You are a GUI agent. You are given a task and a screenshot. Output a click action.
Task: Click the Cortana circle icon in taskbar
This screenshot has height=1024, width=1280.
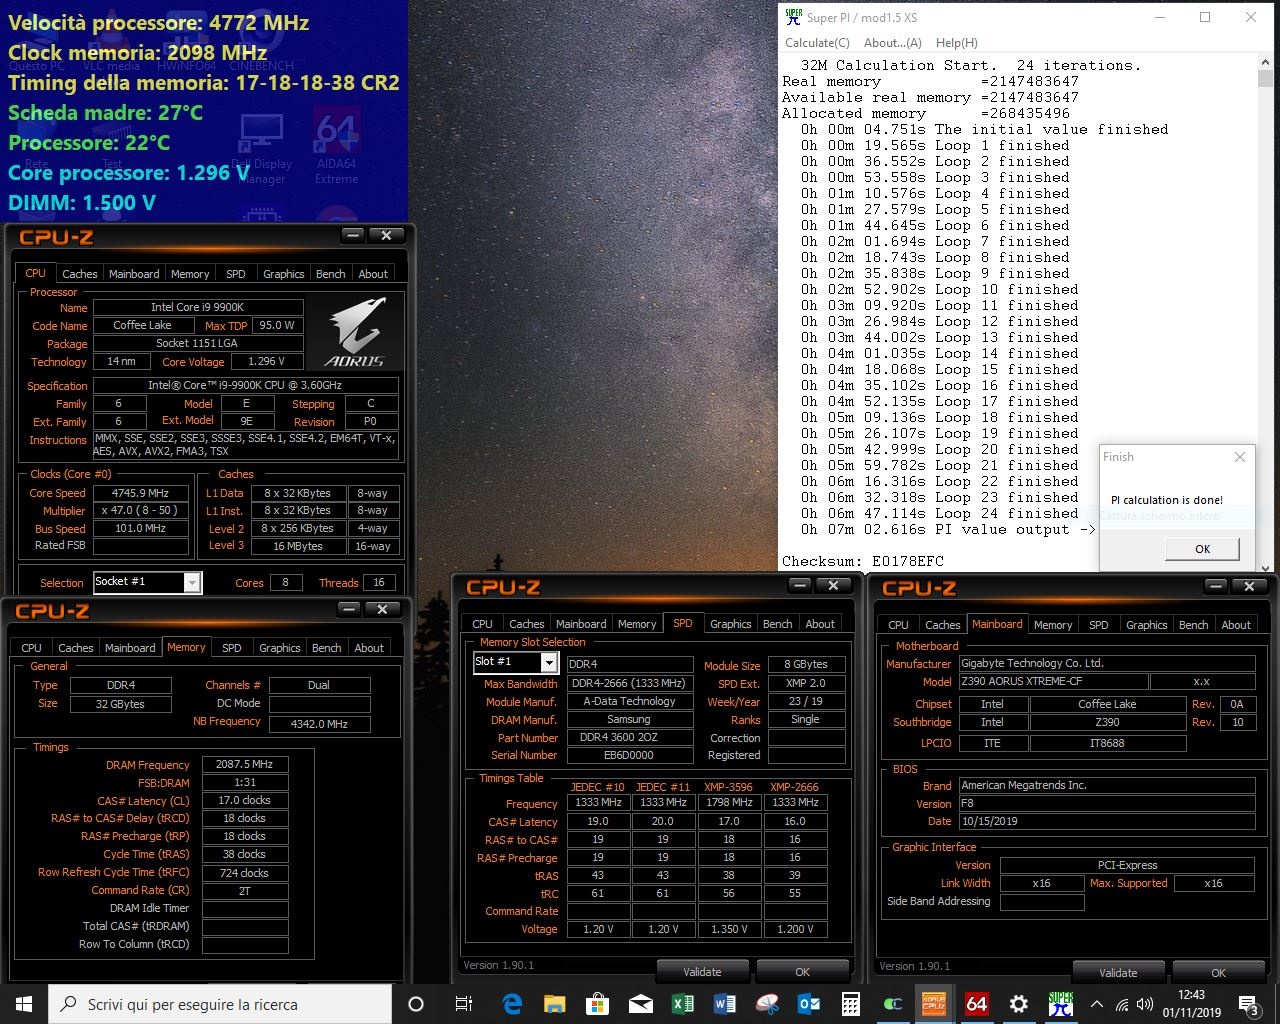click(417, 1004)
